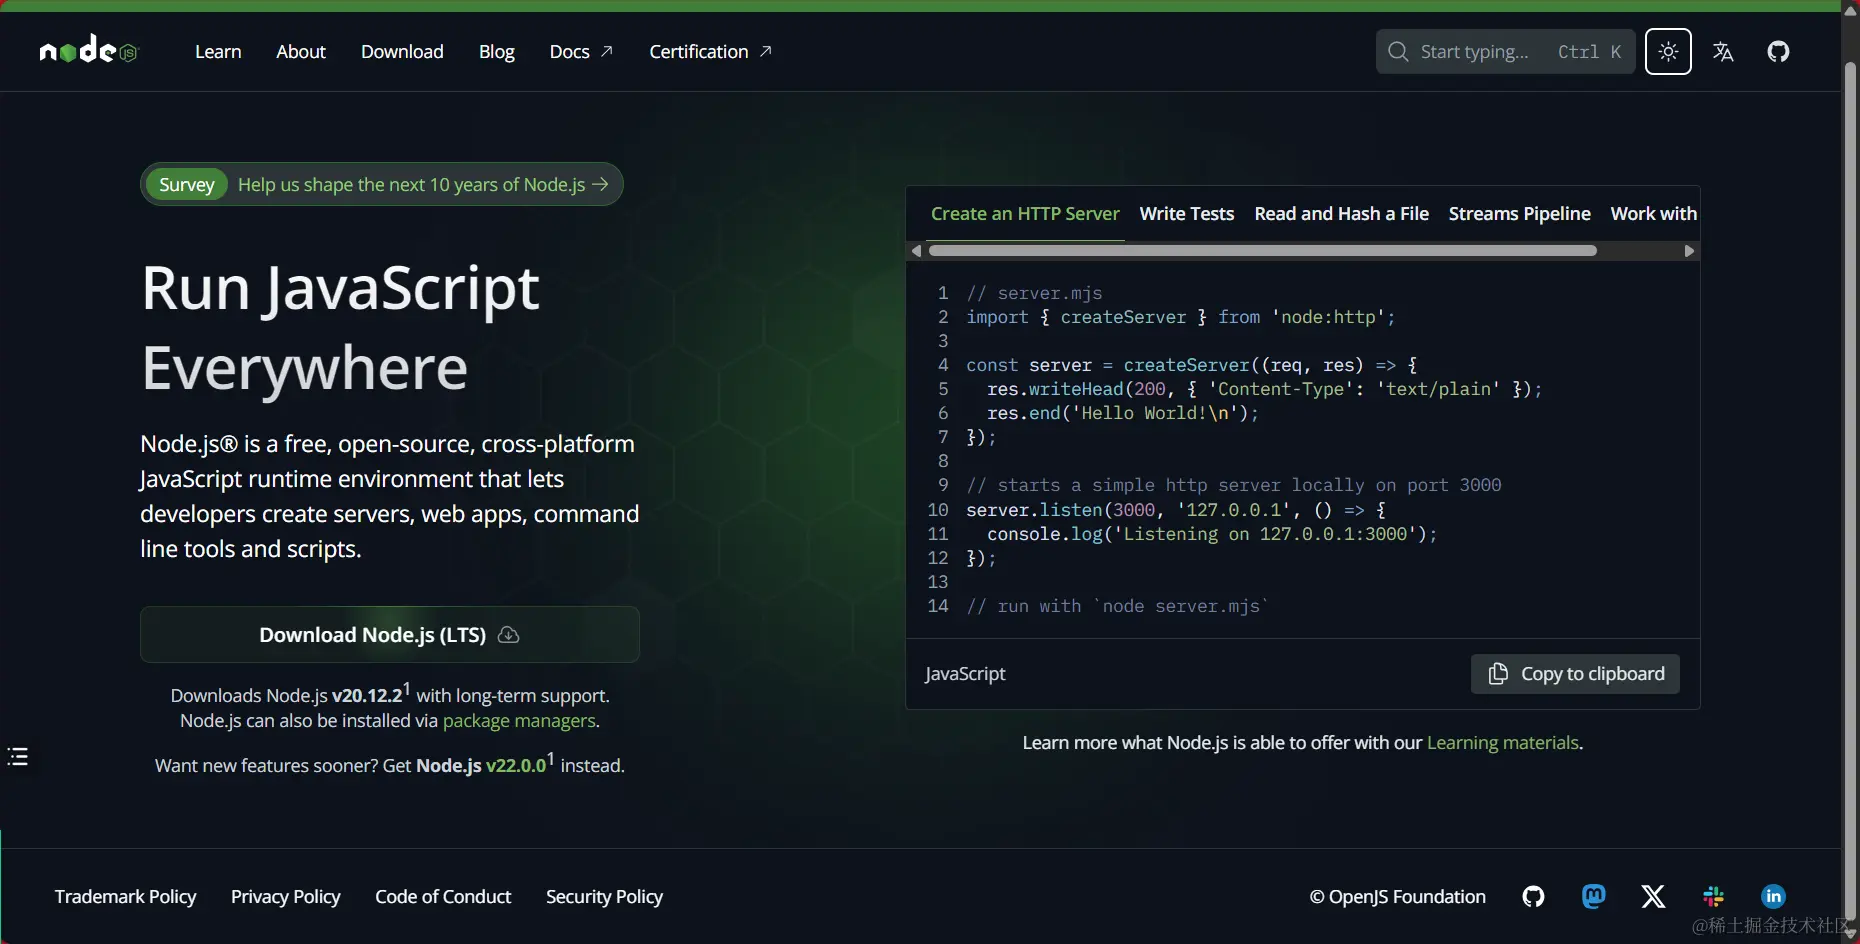Open the survey banner link
This screenshot has width=1860, height=944.
(x=382, y=184)
